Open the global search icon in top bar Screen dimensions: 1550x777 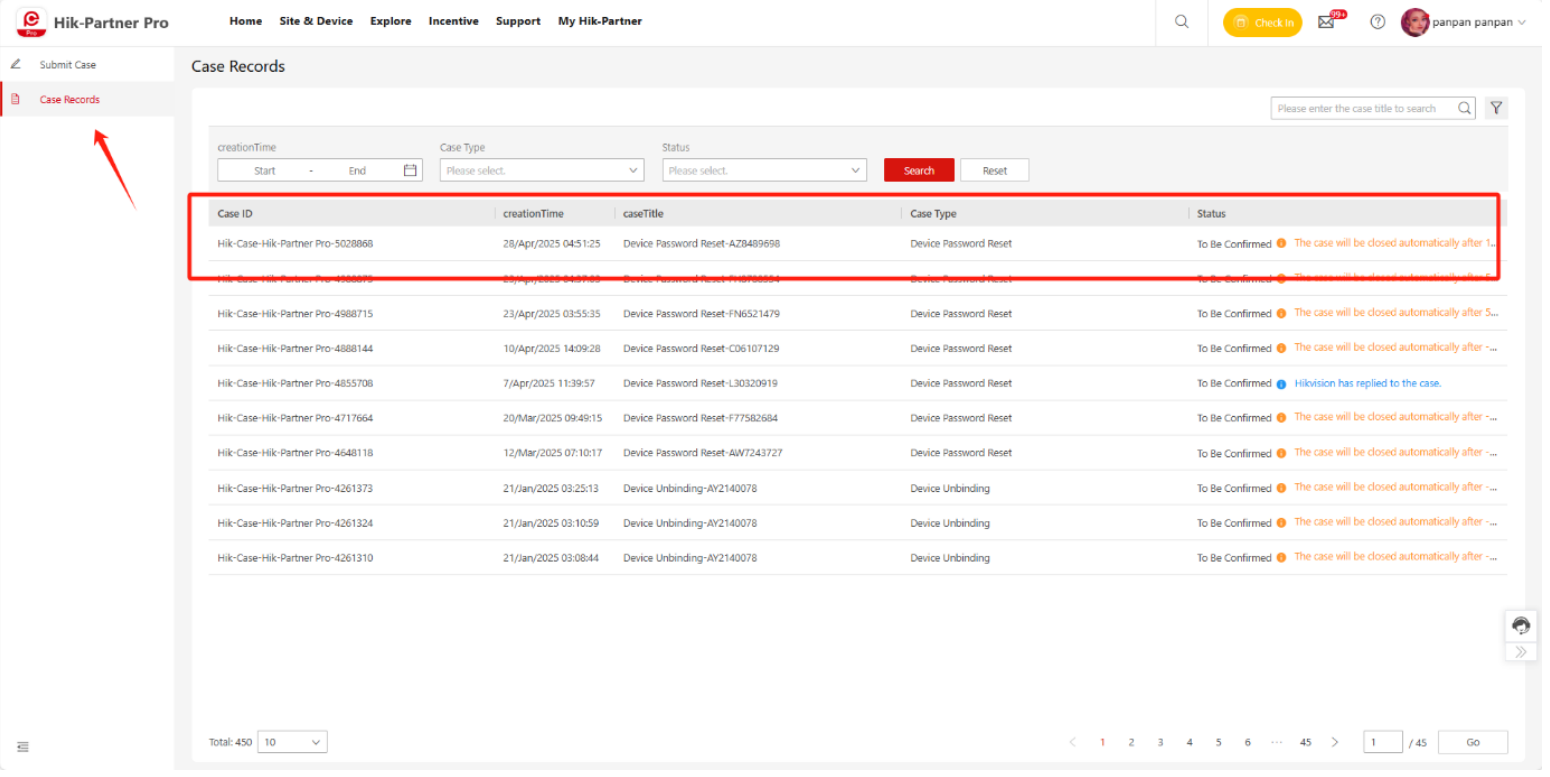point(1181,21)
